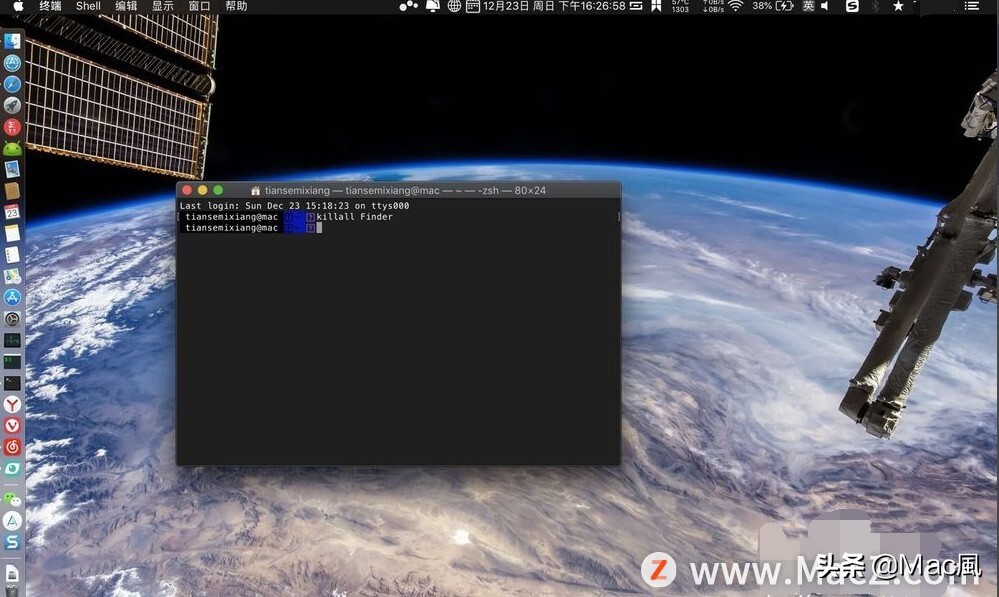The image size is (999, 597).
Task: Click the network speed 0B/s monitor
Action: (x=713, y=6)
